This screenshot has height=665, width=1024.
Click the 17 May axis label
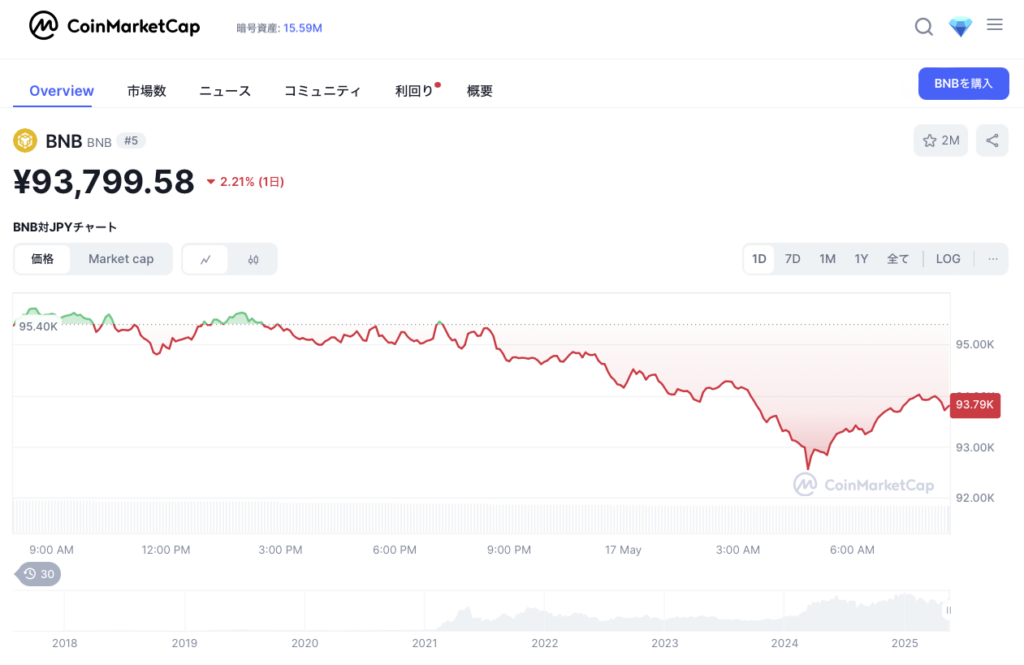click(x=623, y=550)
